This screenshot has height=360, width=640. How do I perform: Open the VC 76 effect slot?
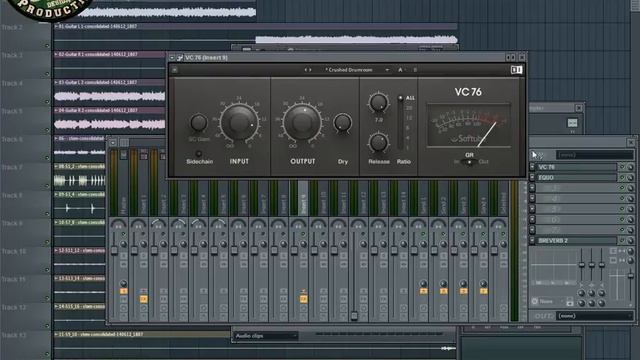[x=576, y=167]
